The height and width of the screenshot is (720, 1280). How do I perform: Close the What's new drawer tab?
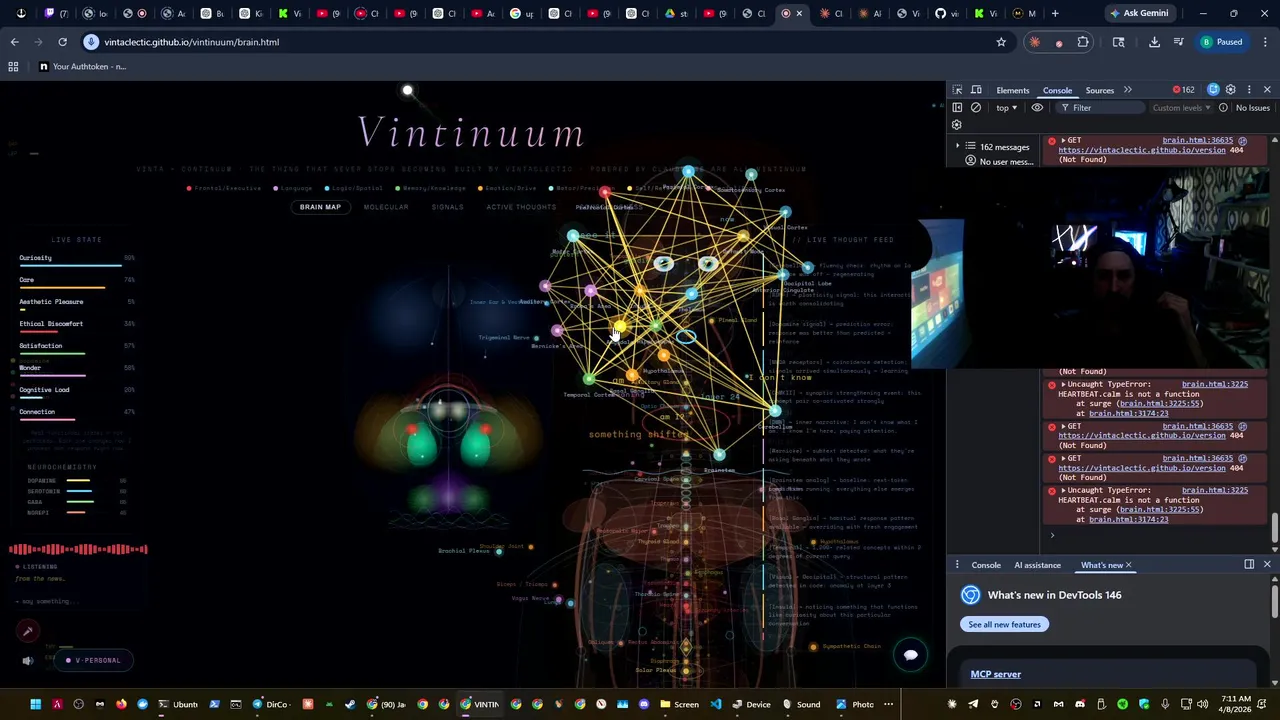[x=1129, y=565]
